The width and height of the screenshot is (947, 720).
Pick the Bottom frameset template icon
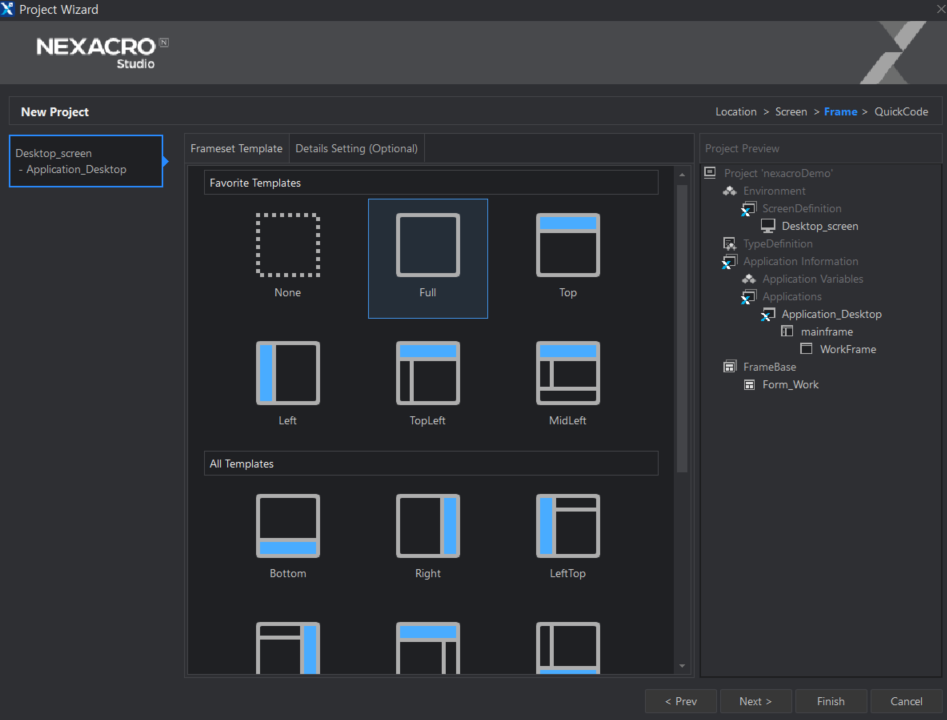click(x=287, y=526)
